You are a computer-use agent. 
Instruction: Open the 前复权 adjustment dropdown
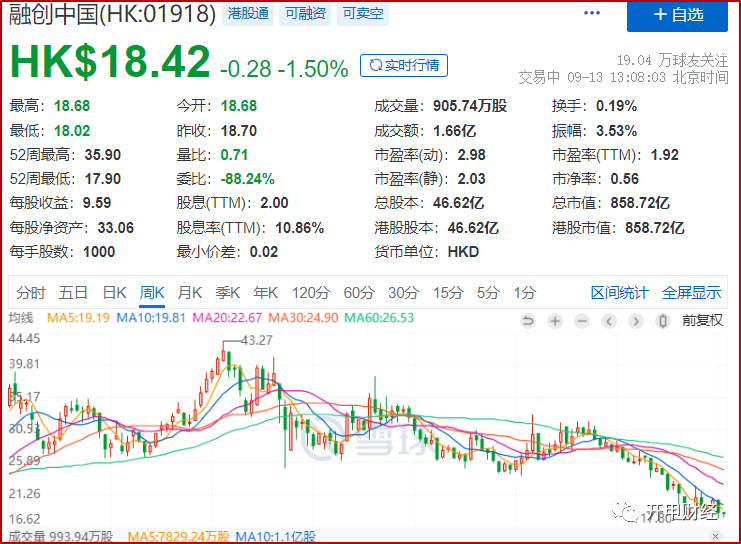click(x=702, y=320)
